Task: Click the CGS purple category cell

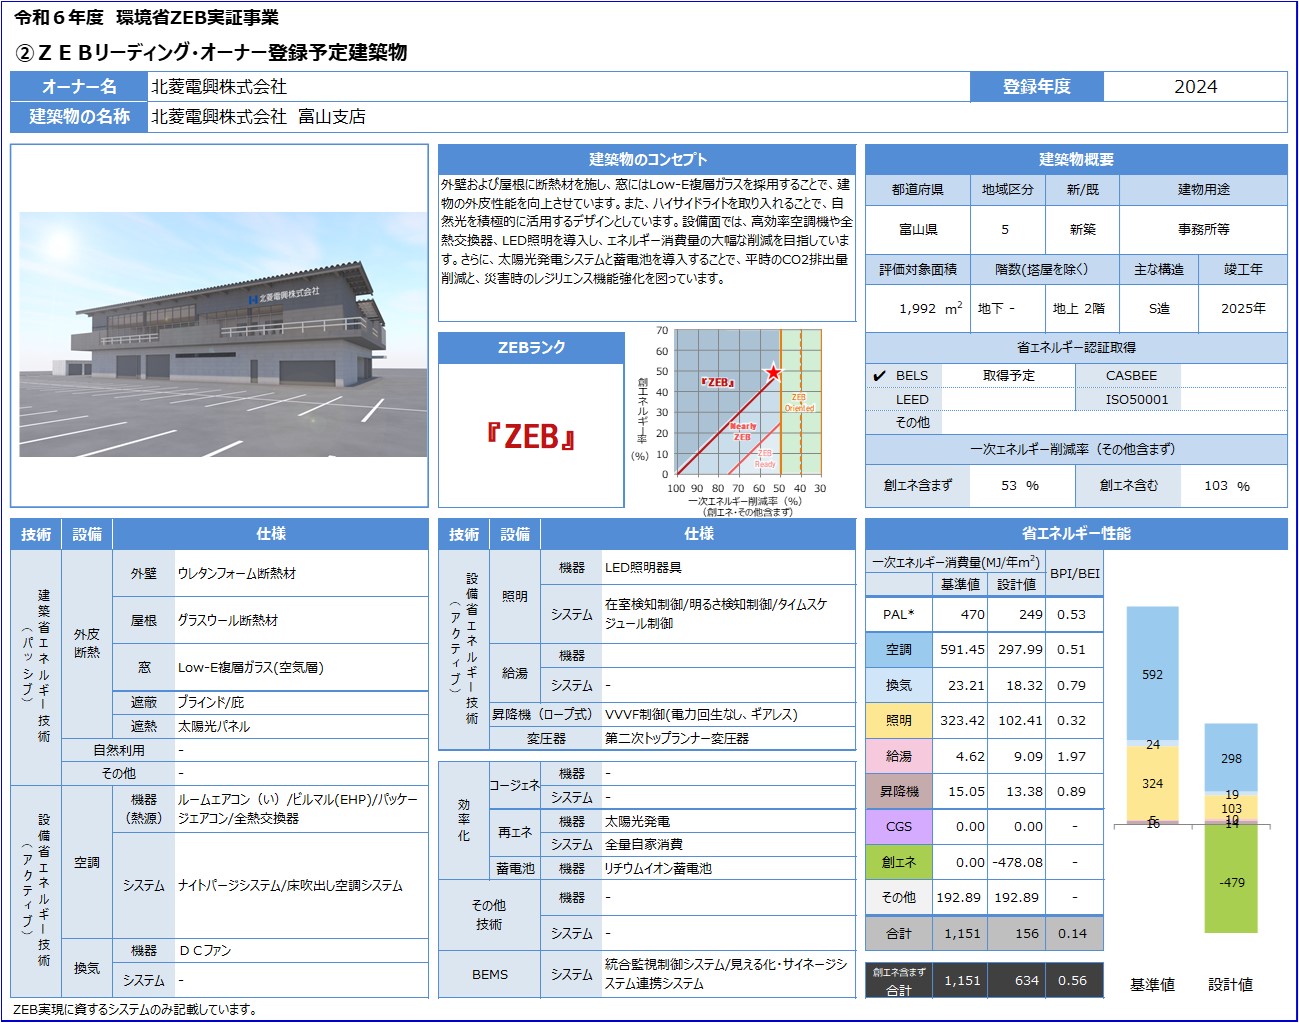Action: [898, 827]
